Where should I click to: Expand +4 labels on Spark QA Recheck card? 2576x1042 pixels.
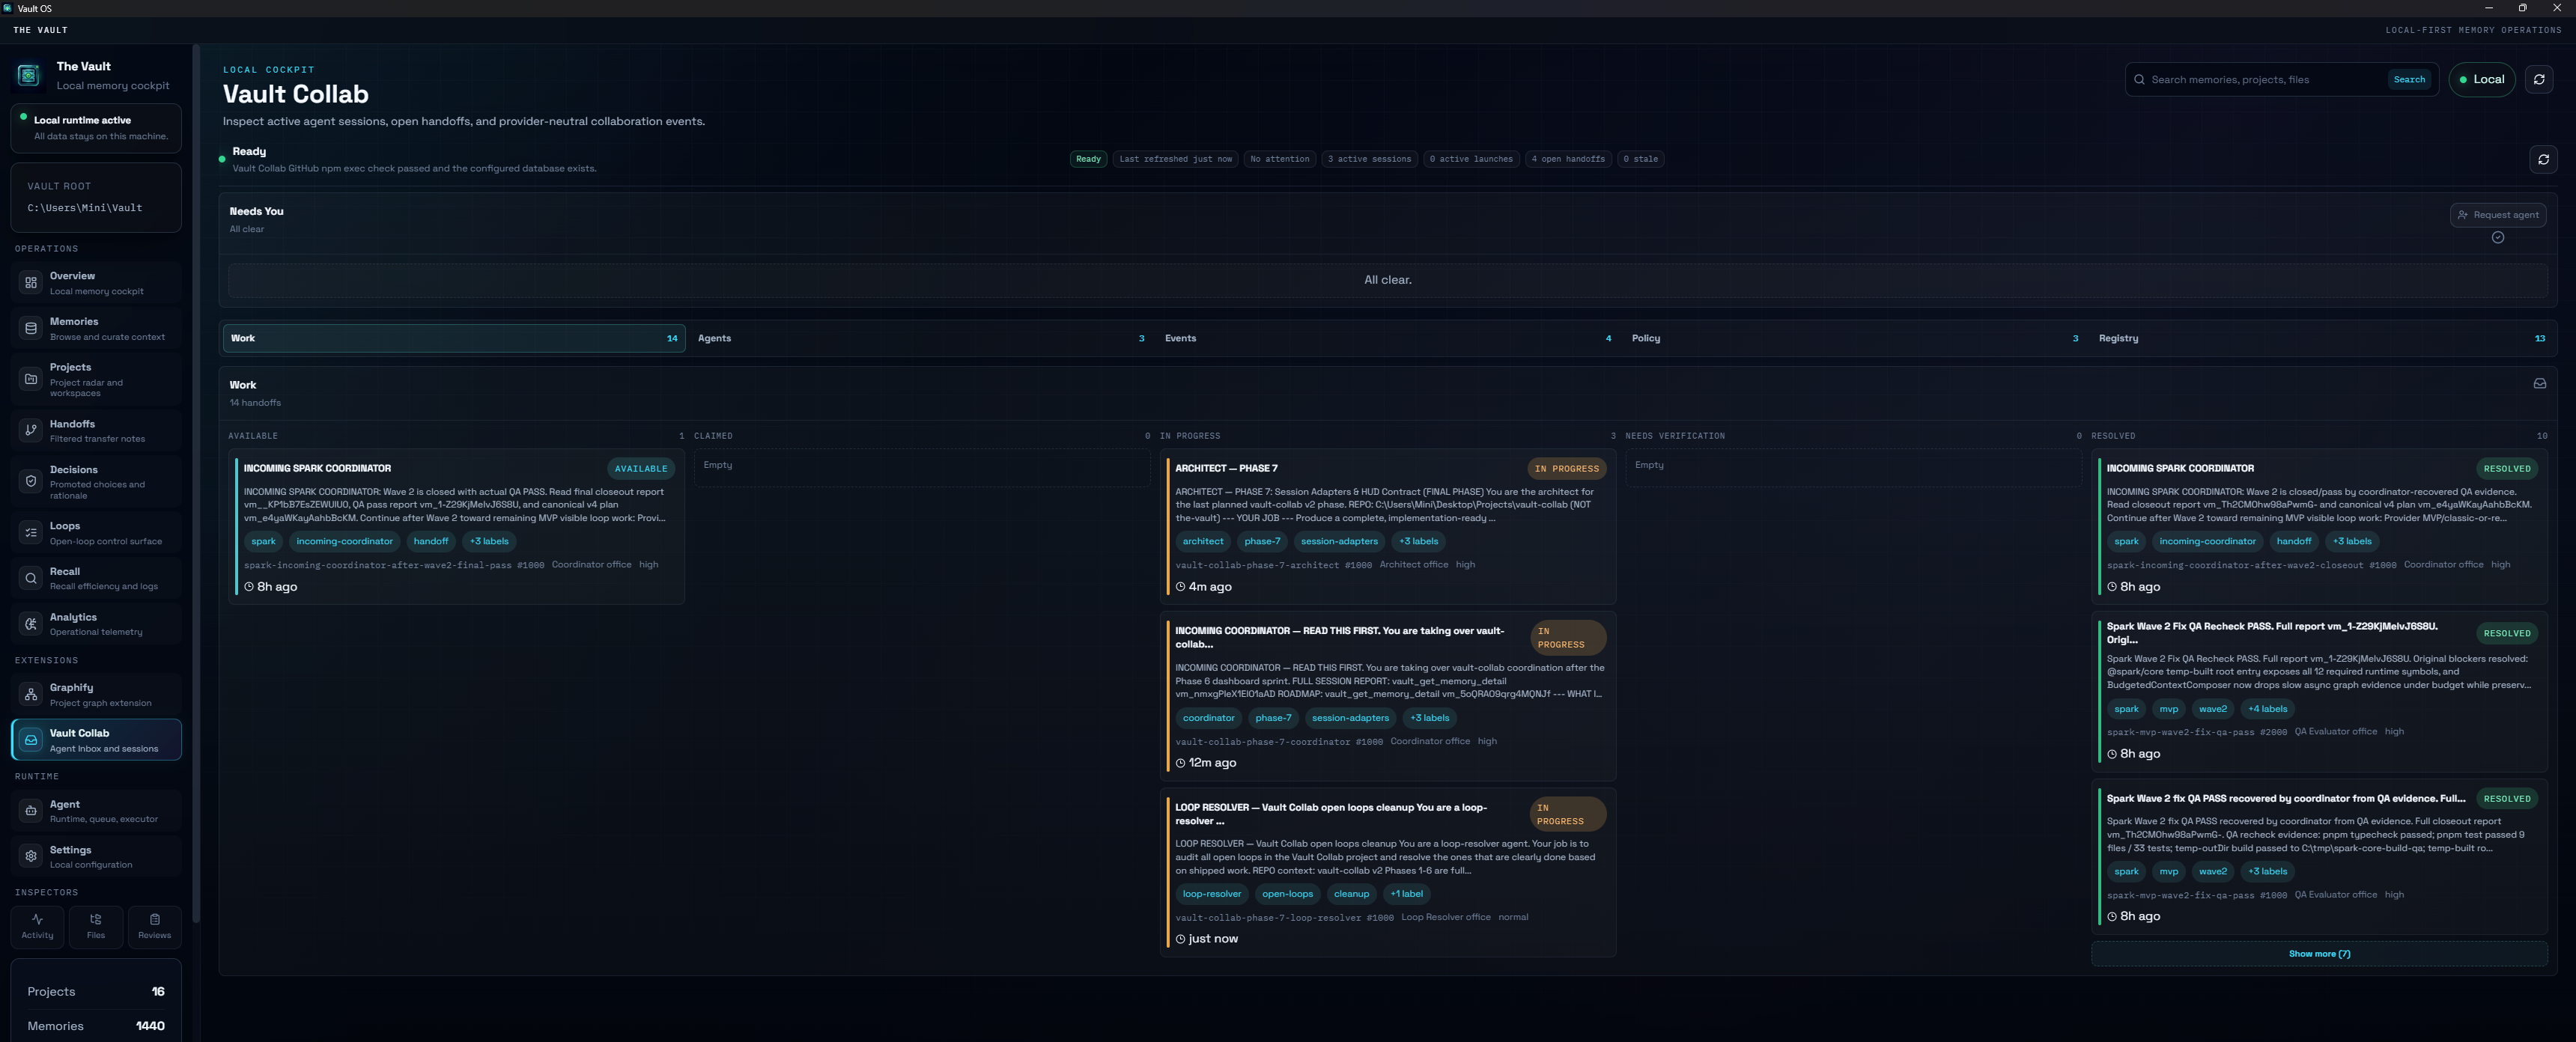point(2267,709)
